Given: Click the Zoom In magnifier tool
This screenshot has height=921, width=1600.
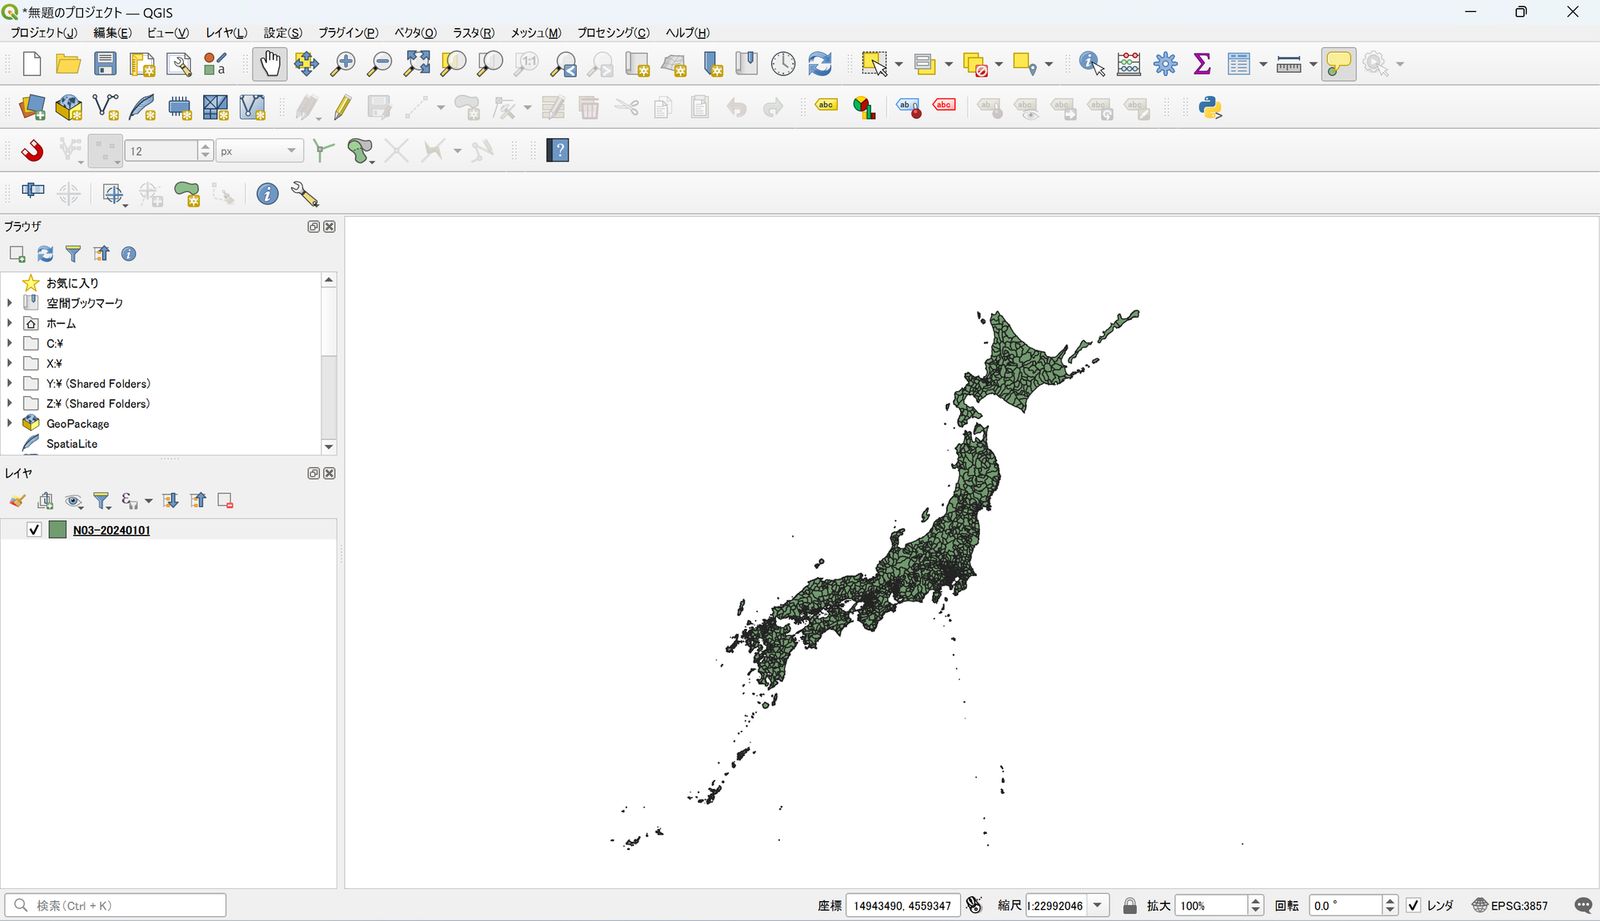Looking at the screenshot, I should click(343, 64).
